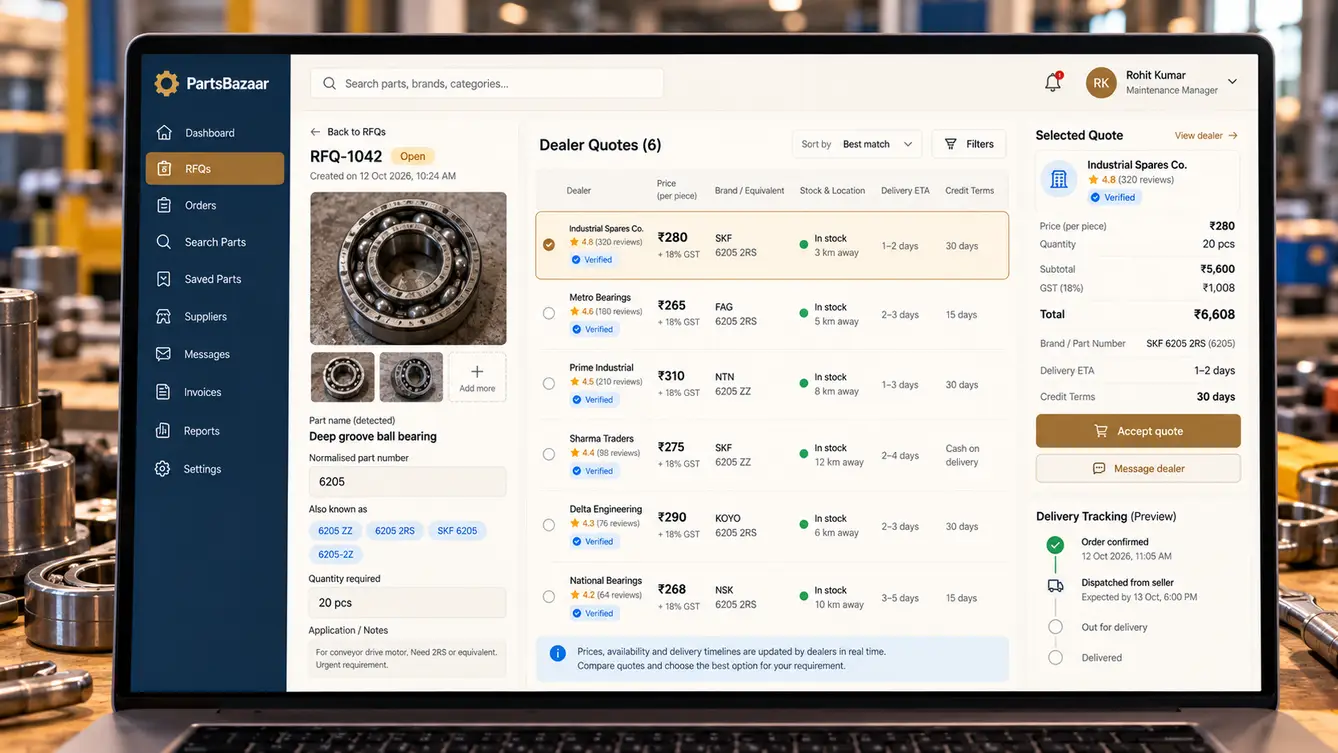The height and width of the screenshot is (753, 1338).
Task: Click the Quantity required field
Action: tap(408, 603)
